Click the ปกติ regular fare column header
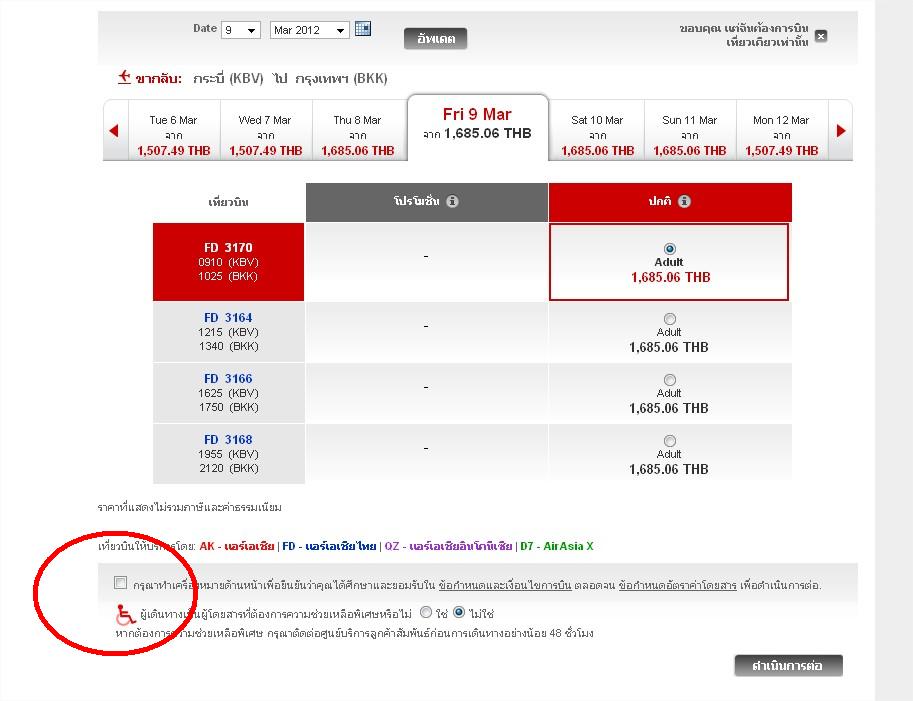 tap(670, 202)
